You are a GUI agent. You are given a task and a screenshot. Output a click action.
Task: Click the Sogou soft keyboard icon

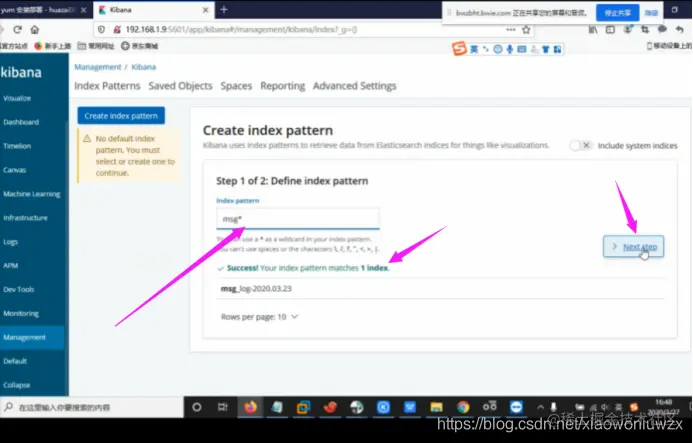click(522, 49)
